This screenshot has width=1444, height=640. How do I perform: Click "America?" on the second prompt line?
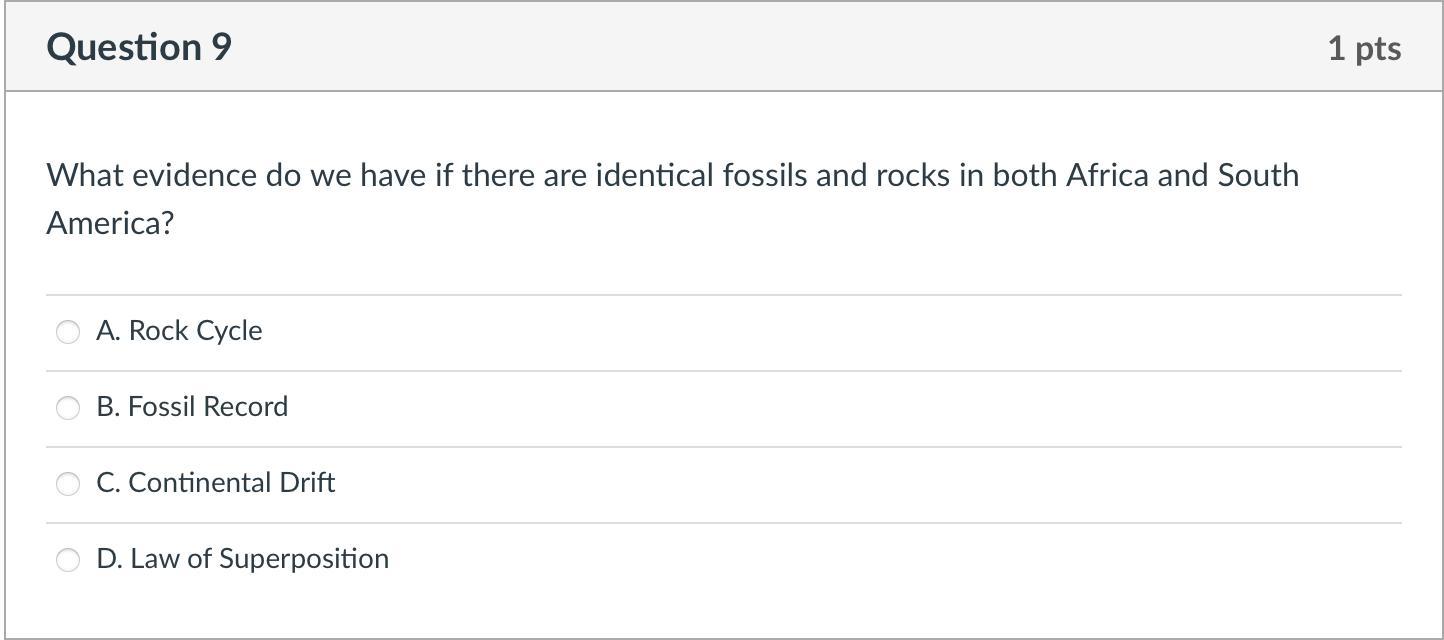110,223
